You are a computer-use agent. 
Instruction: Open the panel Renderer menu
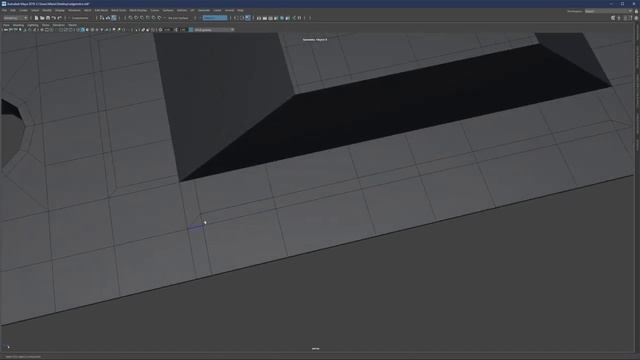tap(59, 25)
